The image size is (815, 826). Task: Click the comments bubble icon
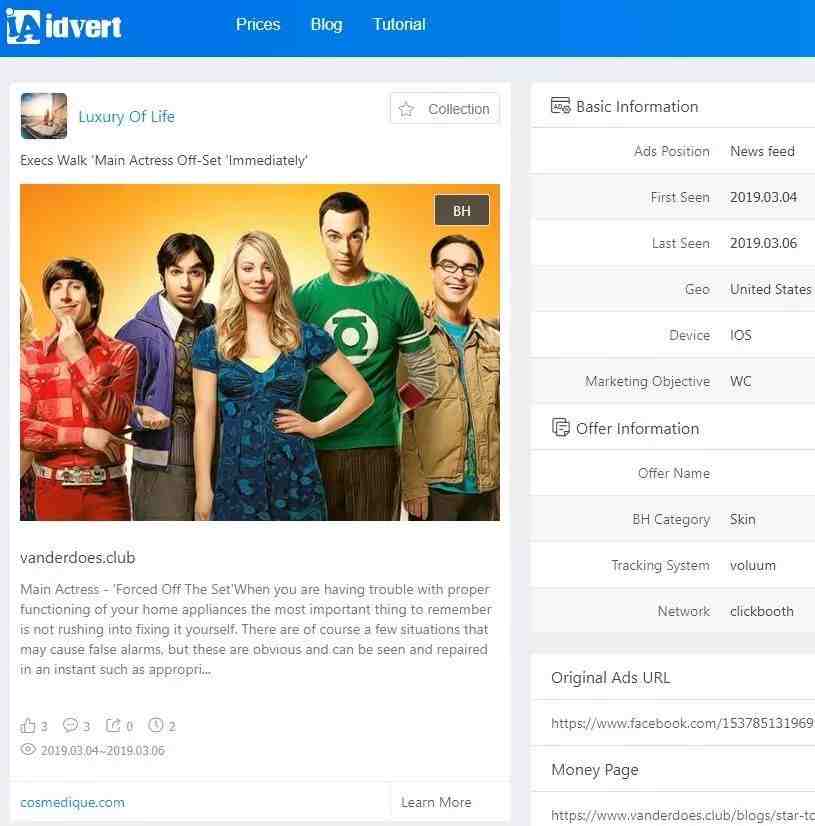[70, 725]
